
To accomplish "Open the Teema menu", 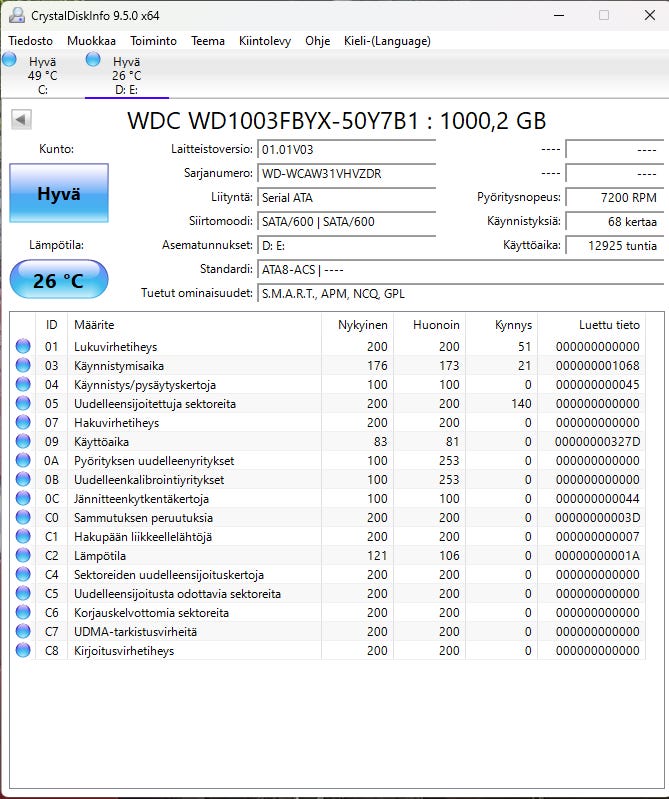I will click(208, 41).
